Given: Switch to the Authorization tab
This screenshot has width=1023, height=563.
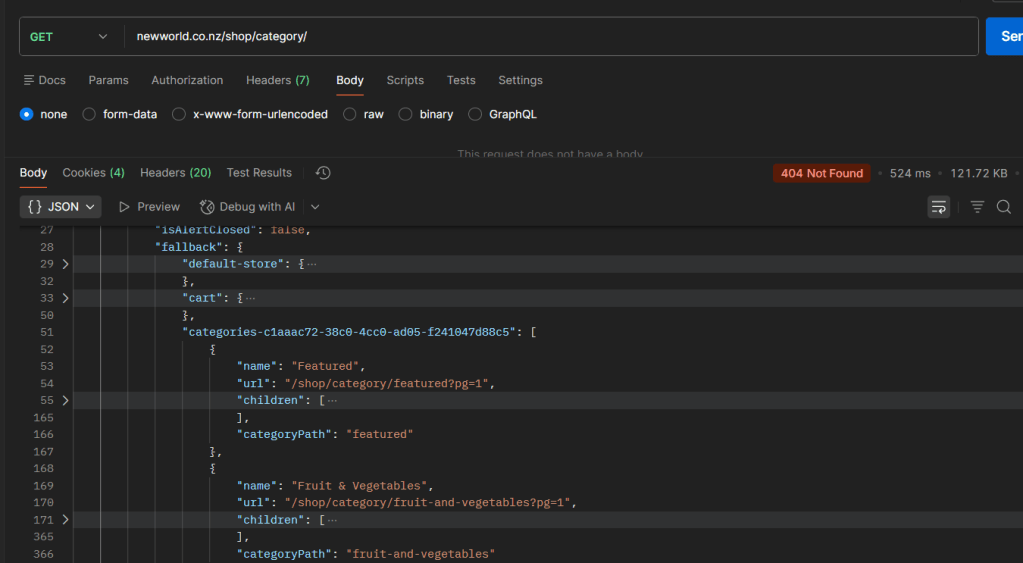Looking at the screenshot, I should tap(187, 80).
